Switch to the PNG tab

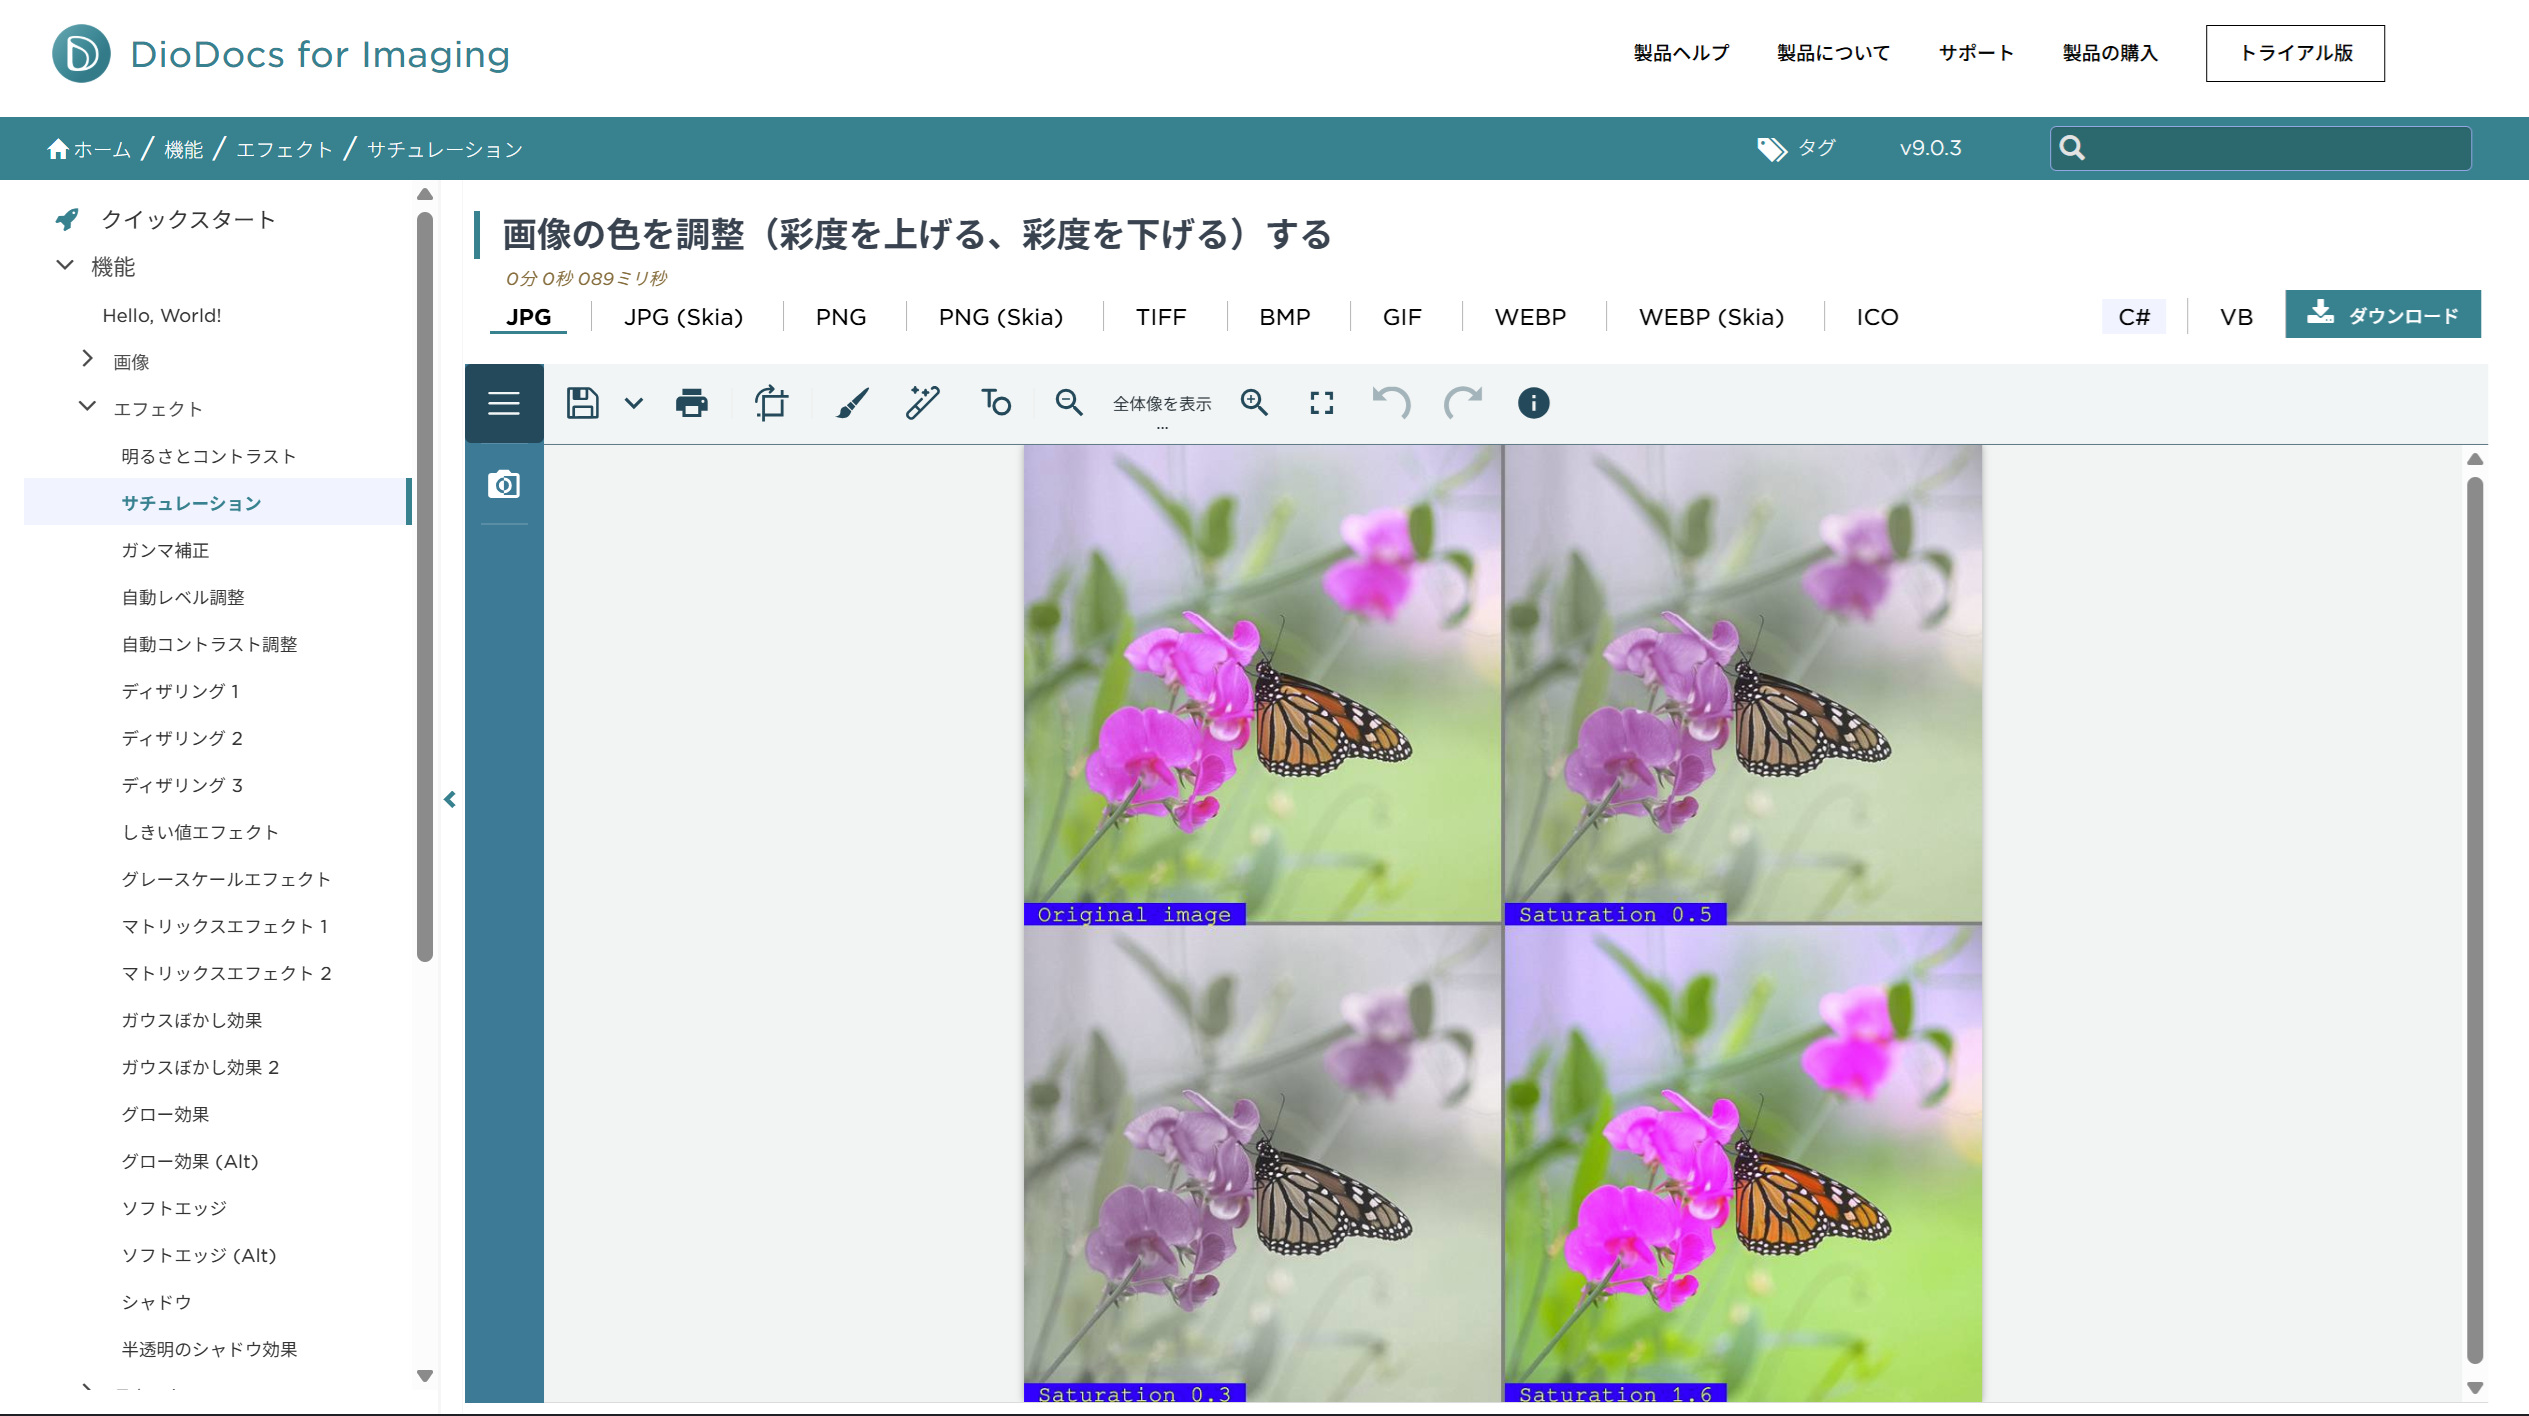point(841,317)
